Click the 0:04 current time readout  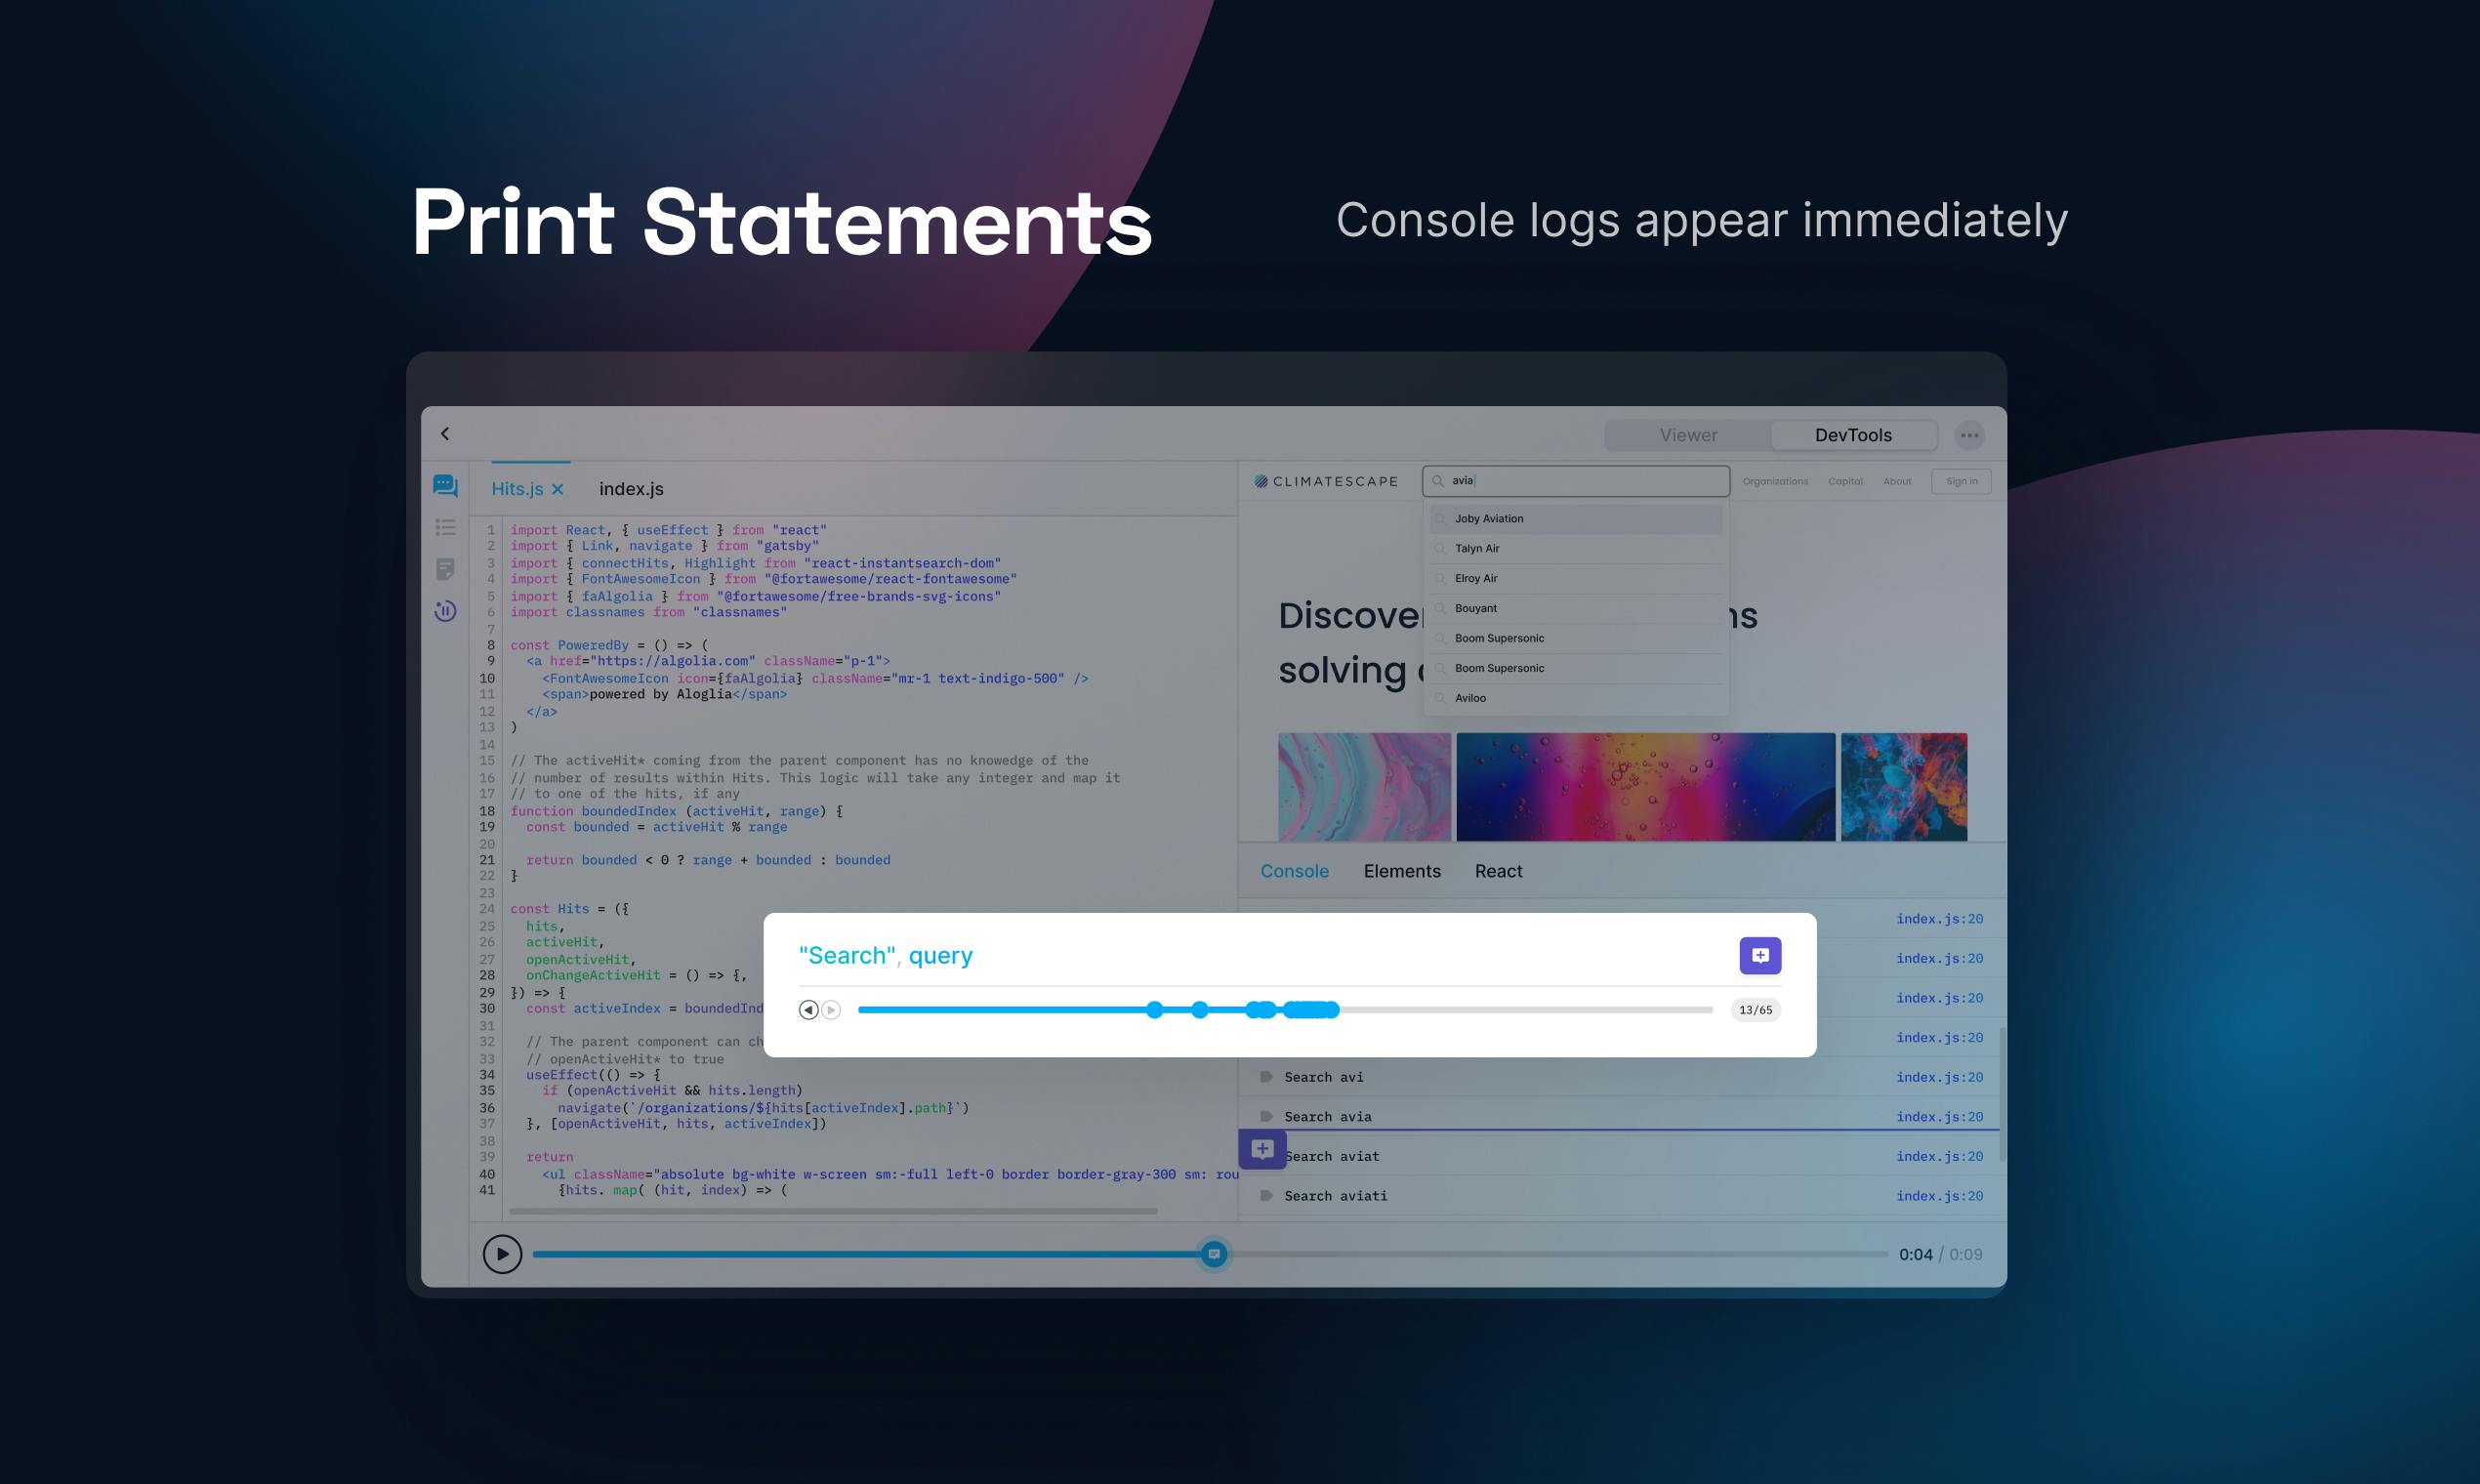pyautogui.click(x=1915, y=1254)
